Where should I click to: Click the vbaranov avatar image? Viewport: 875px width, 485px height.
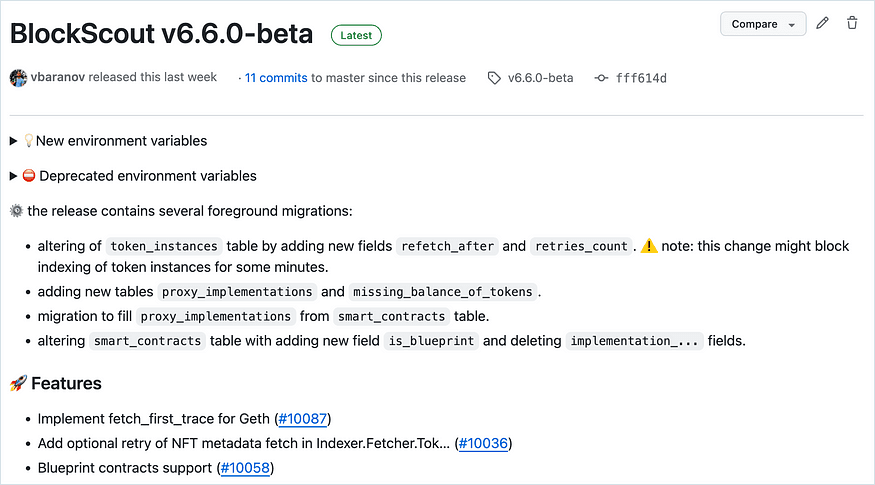[18, 78]
